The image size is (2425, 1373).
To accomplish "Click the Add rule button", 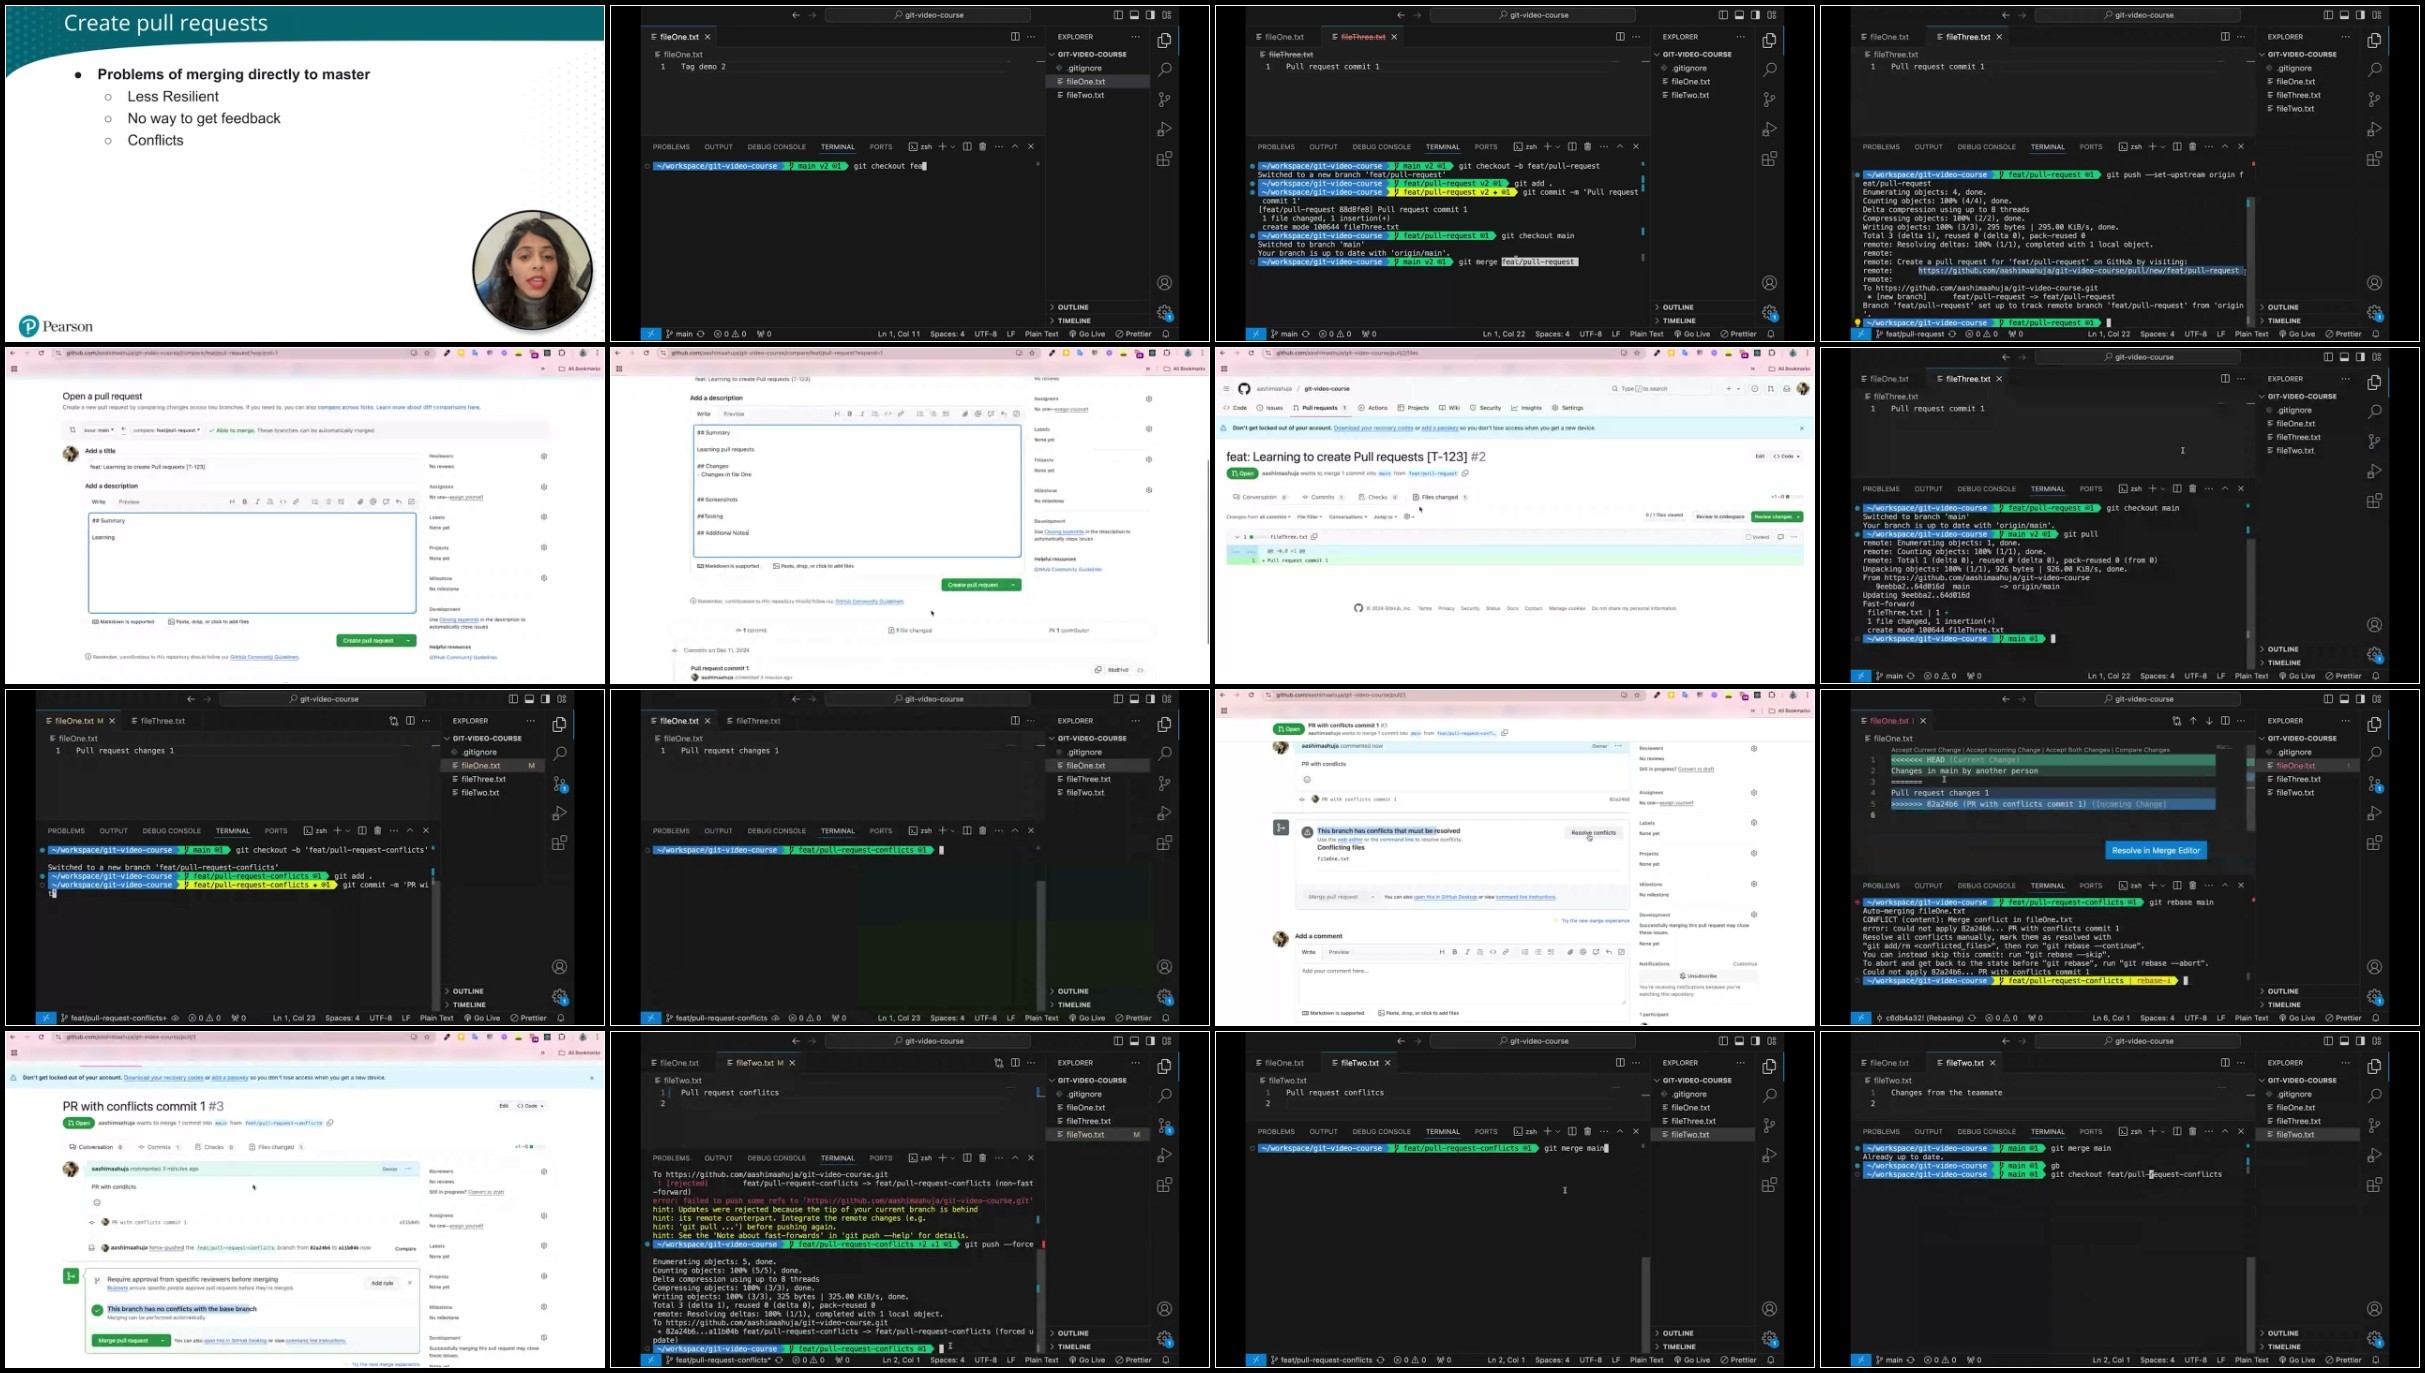I will point(382,1283).
